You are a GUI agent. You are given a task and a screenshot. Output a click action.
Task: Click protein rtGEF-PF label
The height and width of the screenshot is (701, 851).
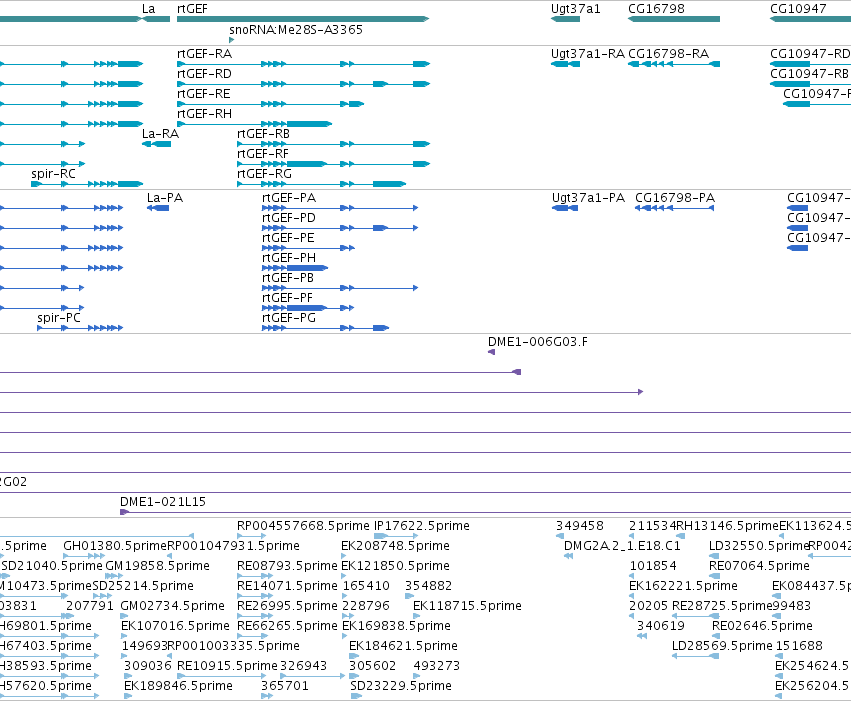(288, 298)
